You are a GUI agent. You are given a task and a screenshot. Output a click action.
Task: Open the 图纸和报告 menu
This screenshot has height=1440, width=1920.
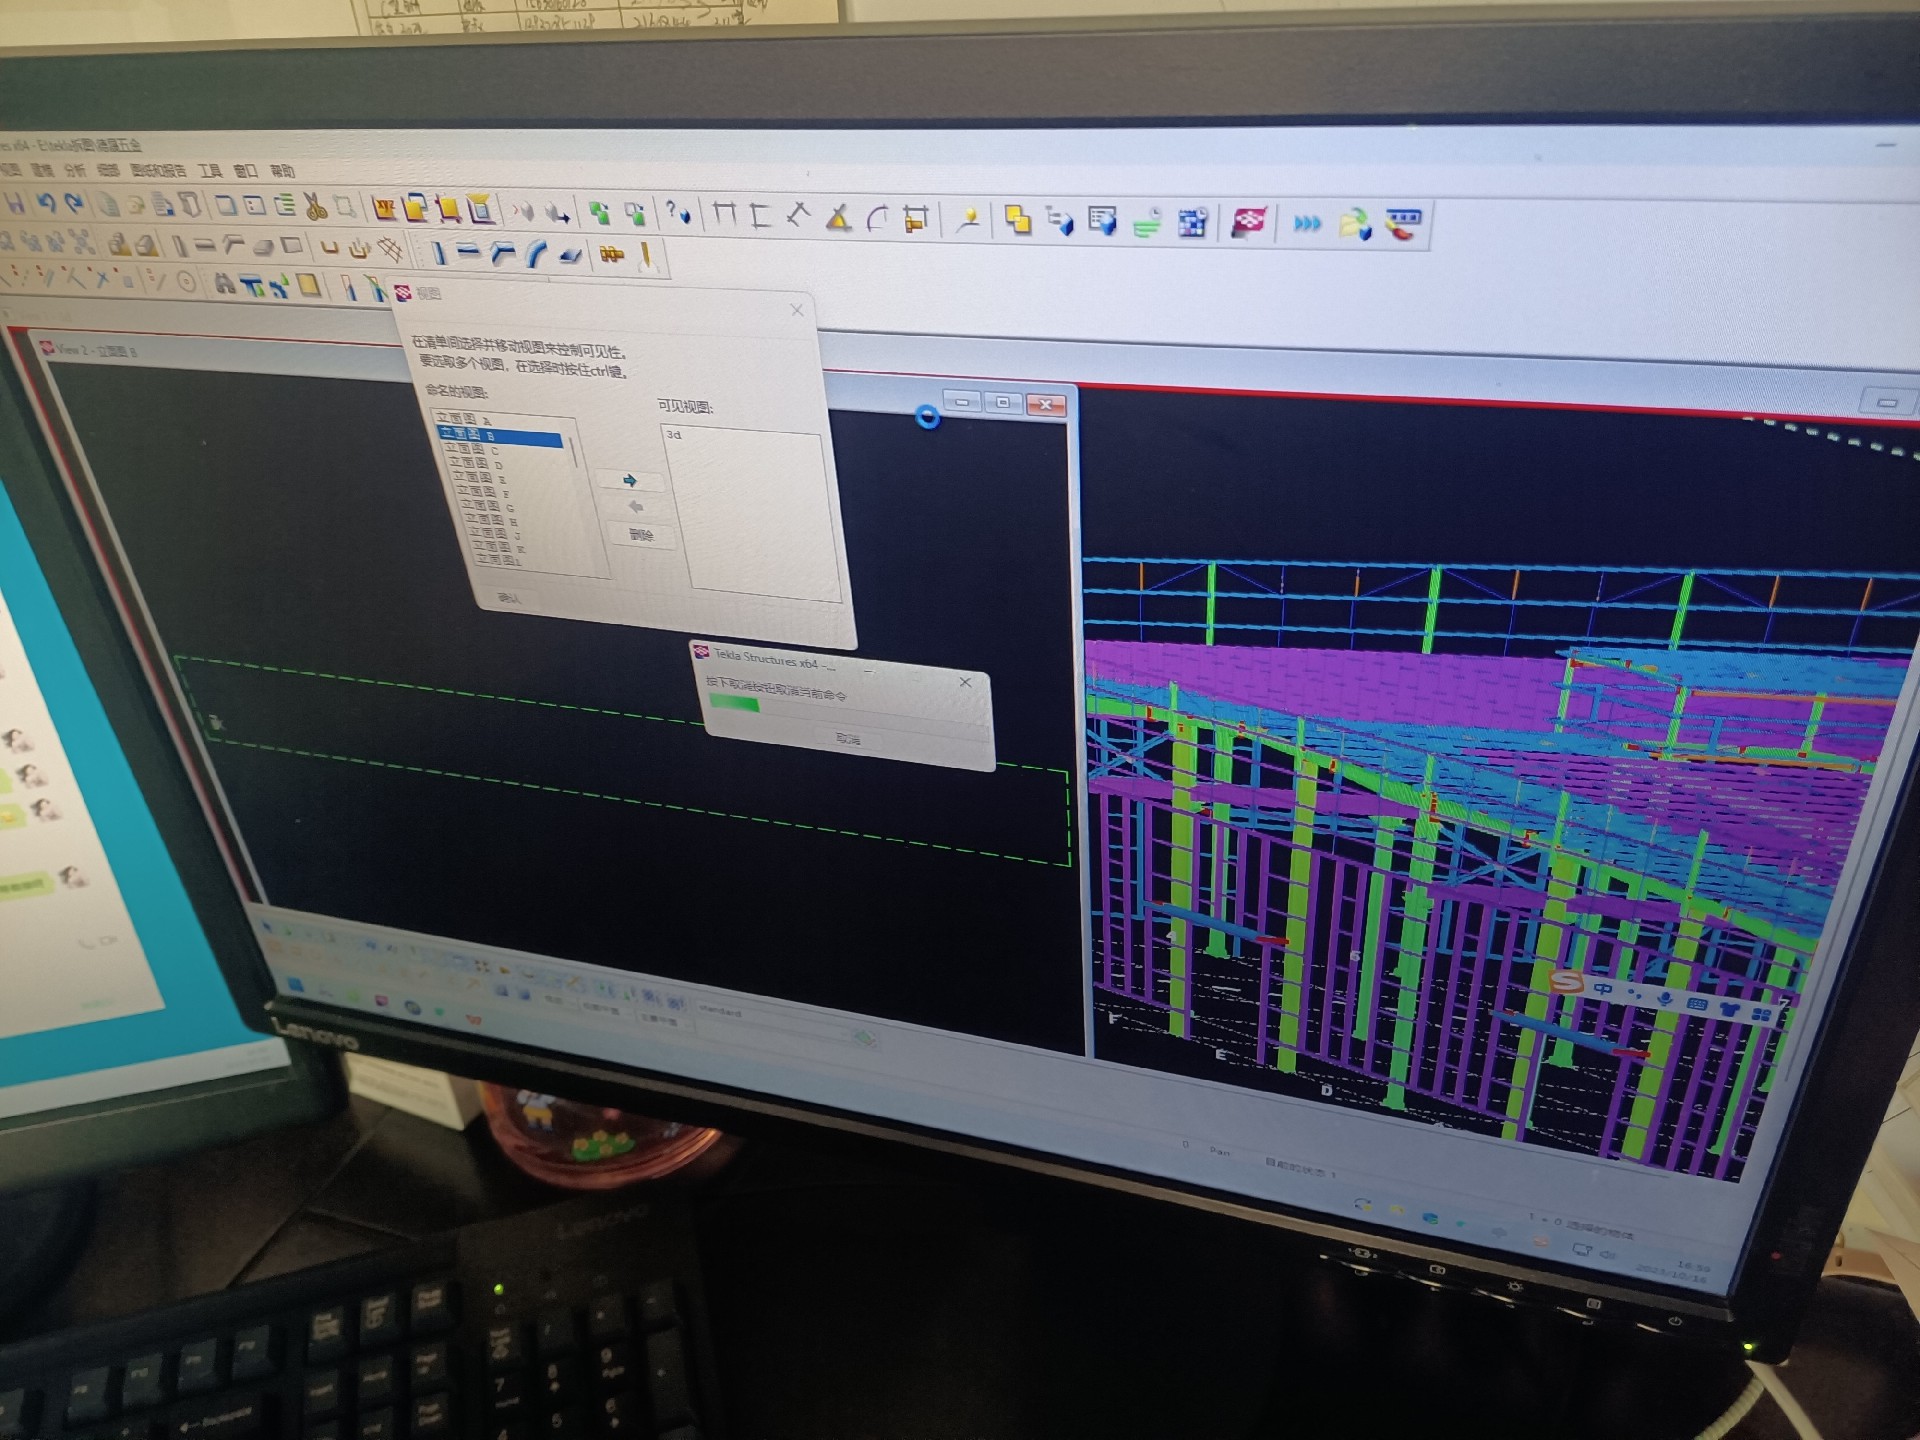tap(158, 170)
